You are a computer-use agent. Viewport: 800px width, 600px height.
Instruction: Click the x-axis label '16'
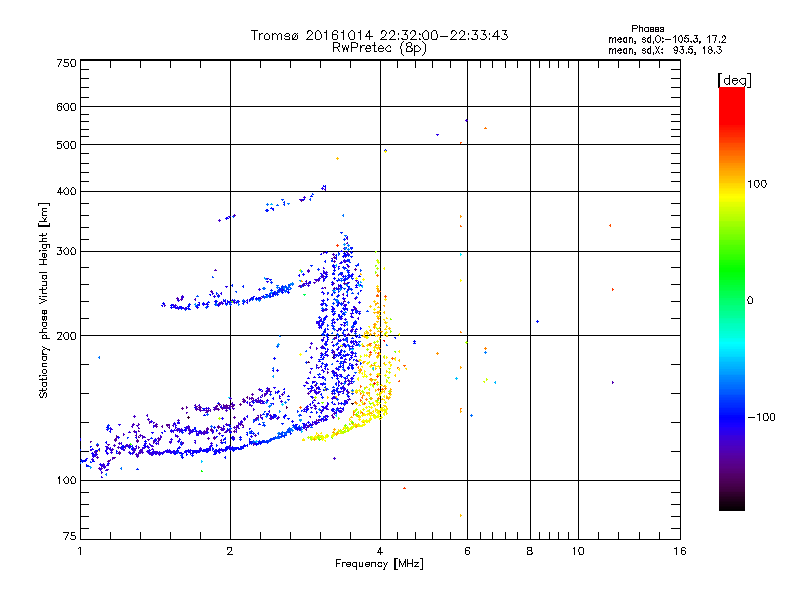[x=680, y=551]
